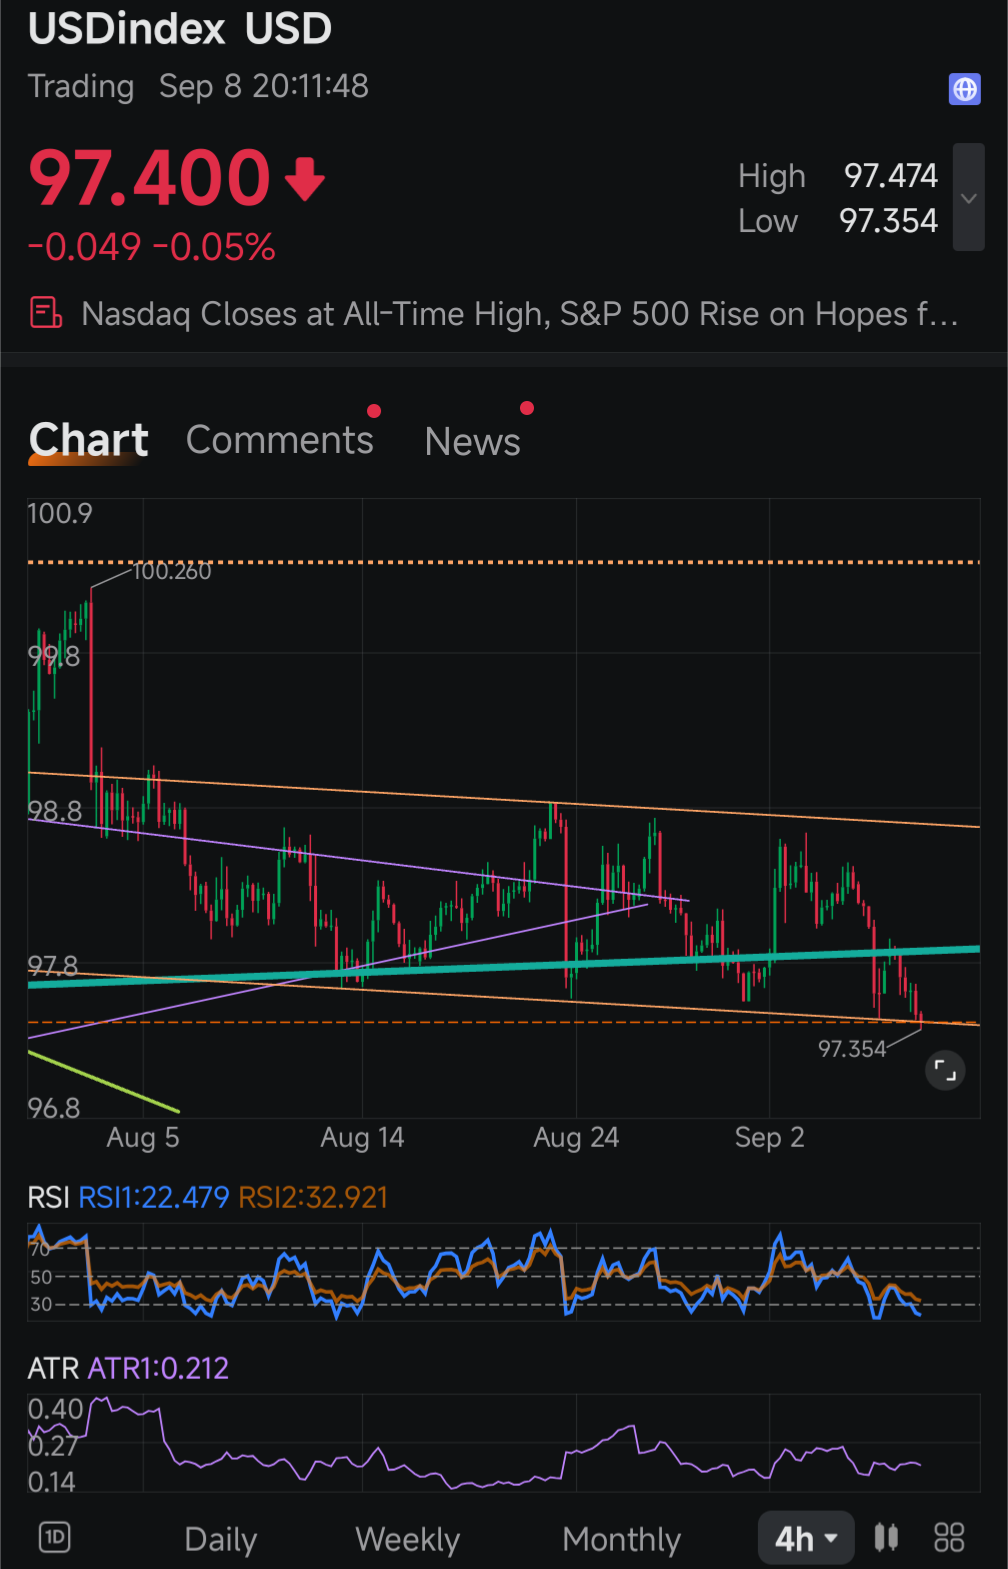Tap the Aug 24 date axis label
Screen dimensions: 1008x1569
[576, 1137]
